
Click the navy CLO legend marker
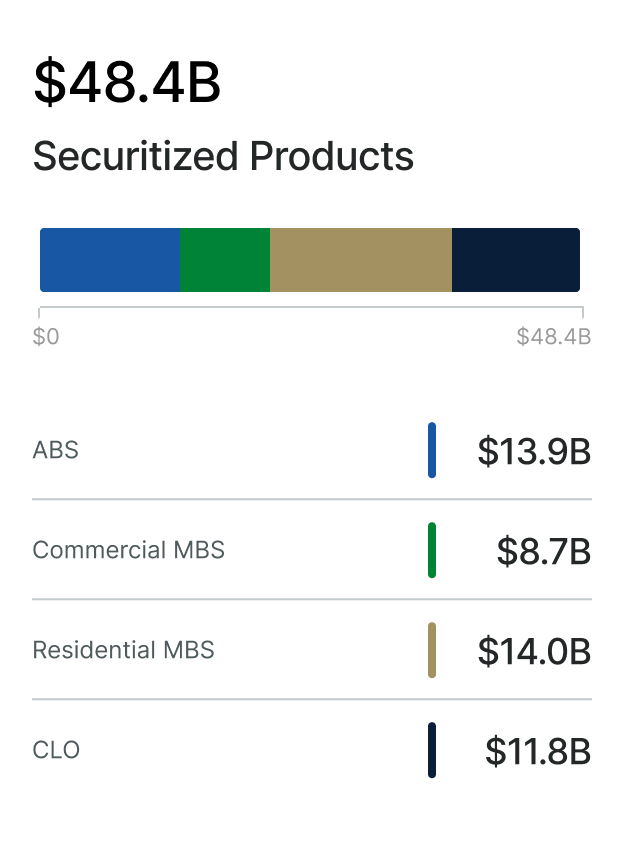(432, 750)
